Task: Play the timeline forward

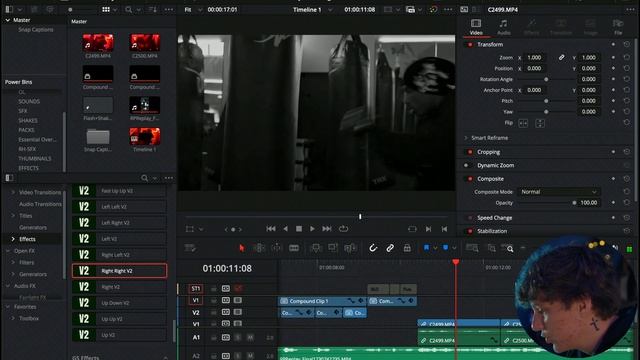Action: click(x=312, y=229)
